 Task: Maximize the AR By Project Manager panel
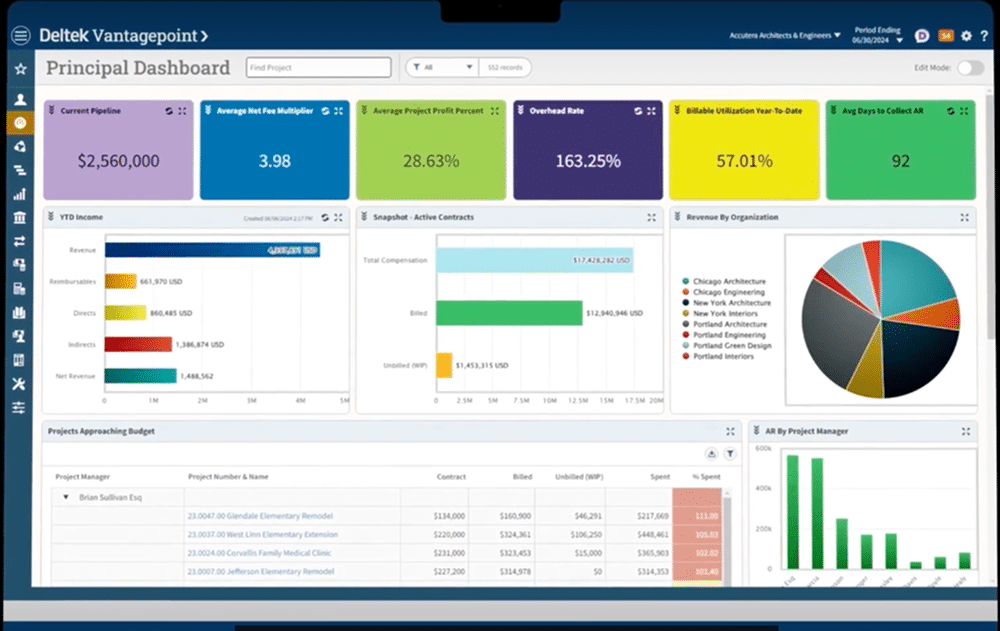click(966, 431)
